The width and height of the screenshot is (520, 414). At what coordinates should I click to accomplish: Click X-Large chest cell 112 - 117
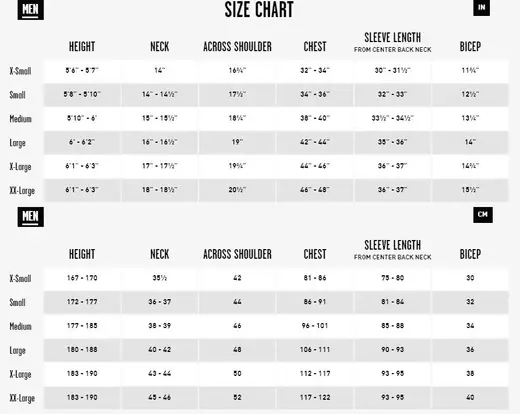(315, 374)
